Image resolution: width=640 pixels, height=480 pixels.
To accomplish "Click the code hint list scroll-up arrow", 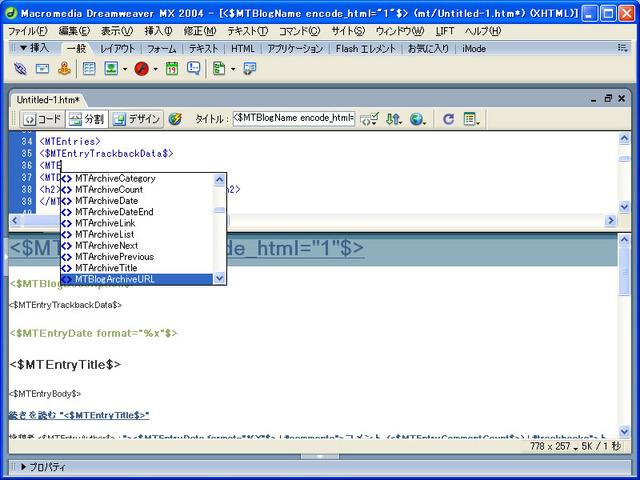I will pyautogui.click(x=220, y=179).
